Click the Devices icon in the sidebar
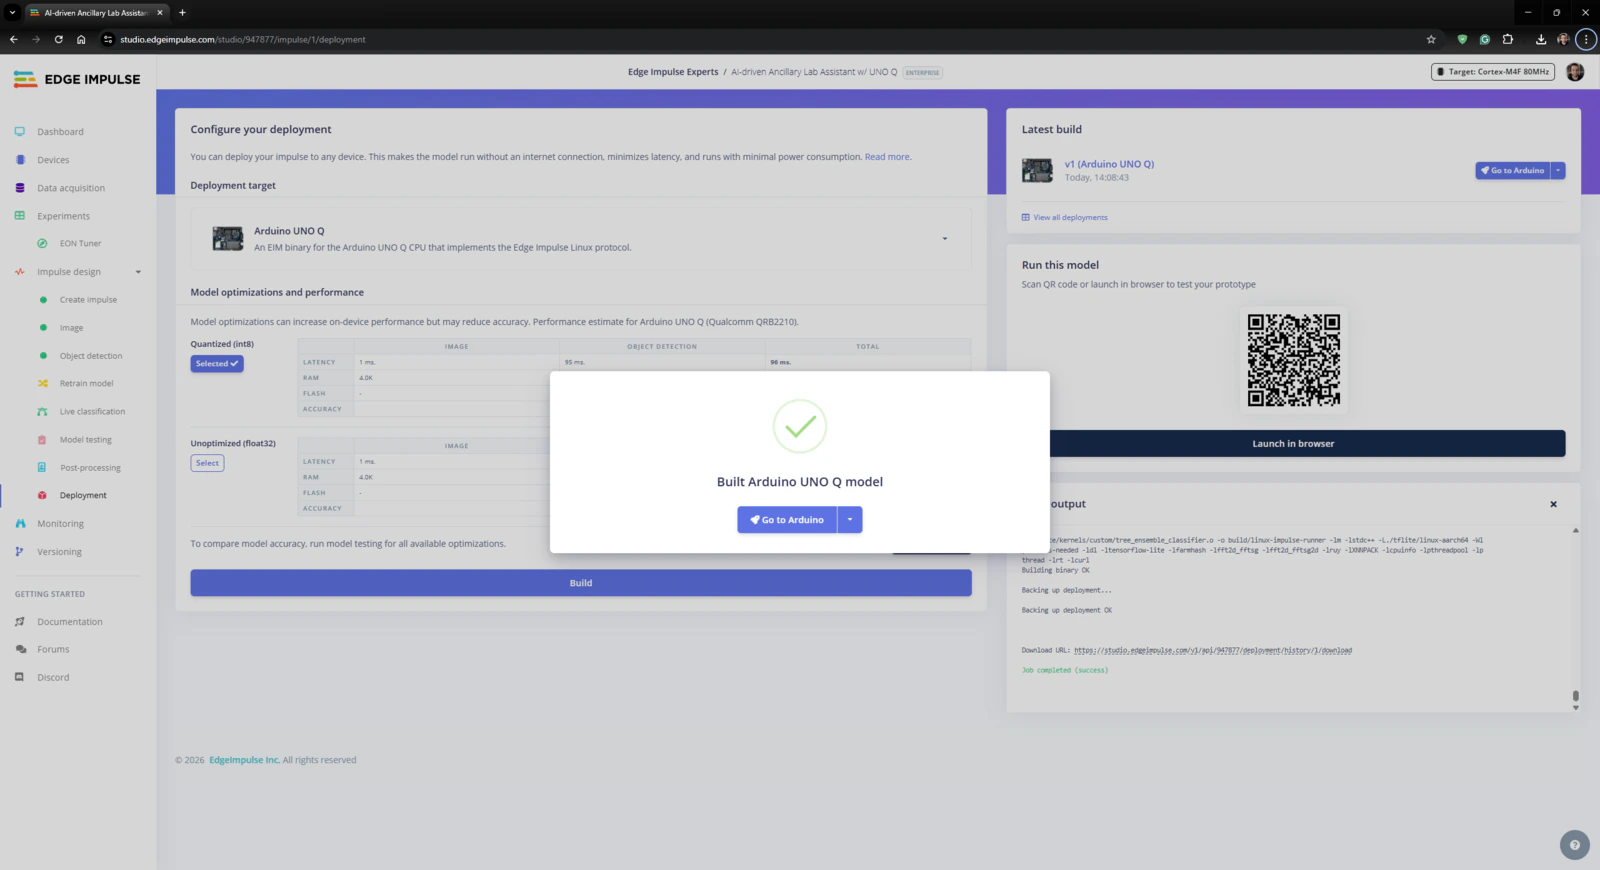 [x=20, y=159]
